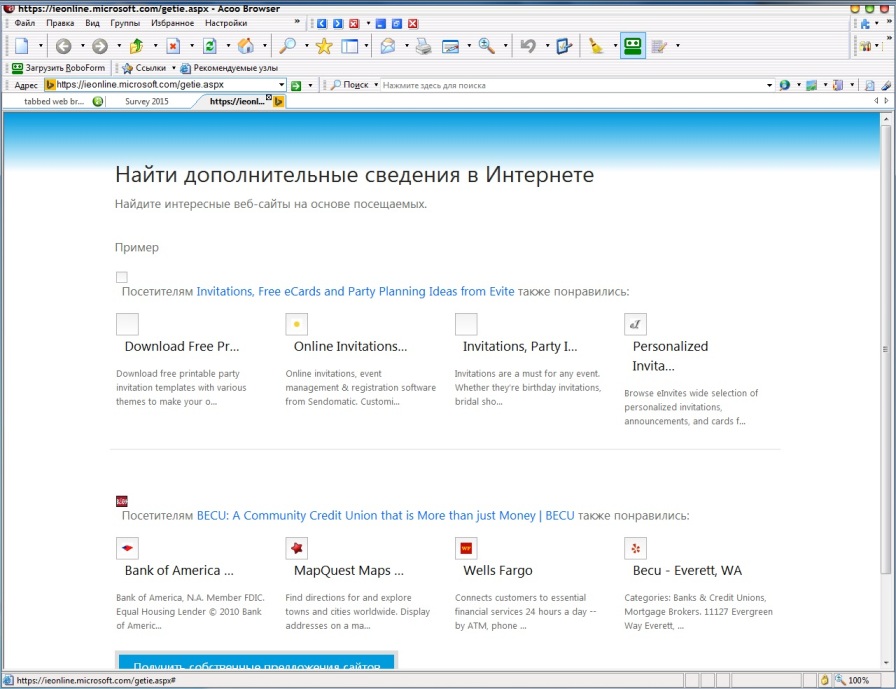
Task: Switch to previous tab with blue left arrow
Action: tap(322, 23)
